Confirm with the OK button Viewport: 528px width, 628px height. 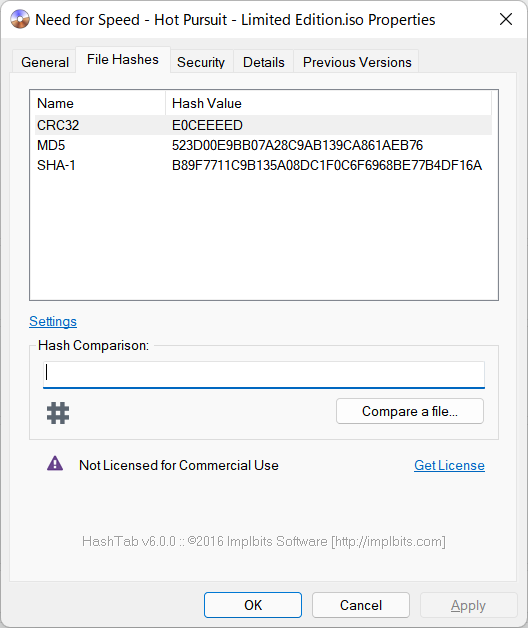tap(253, 605)
